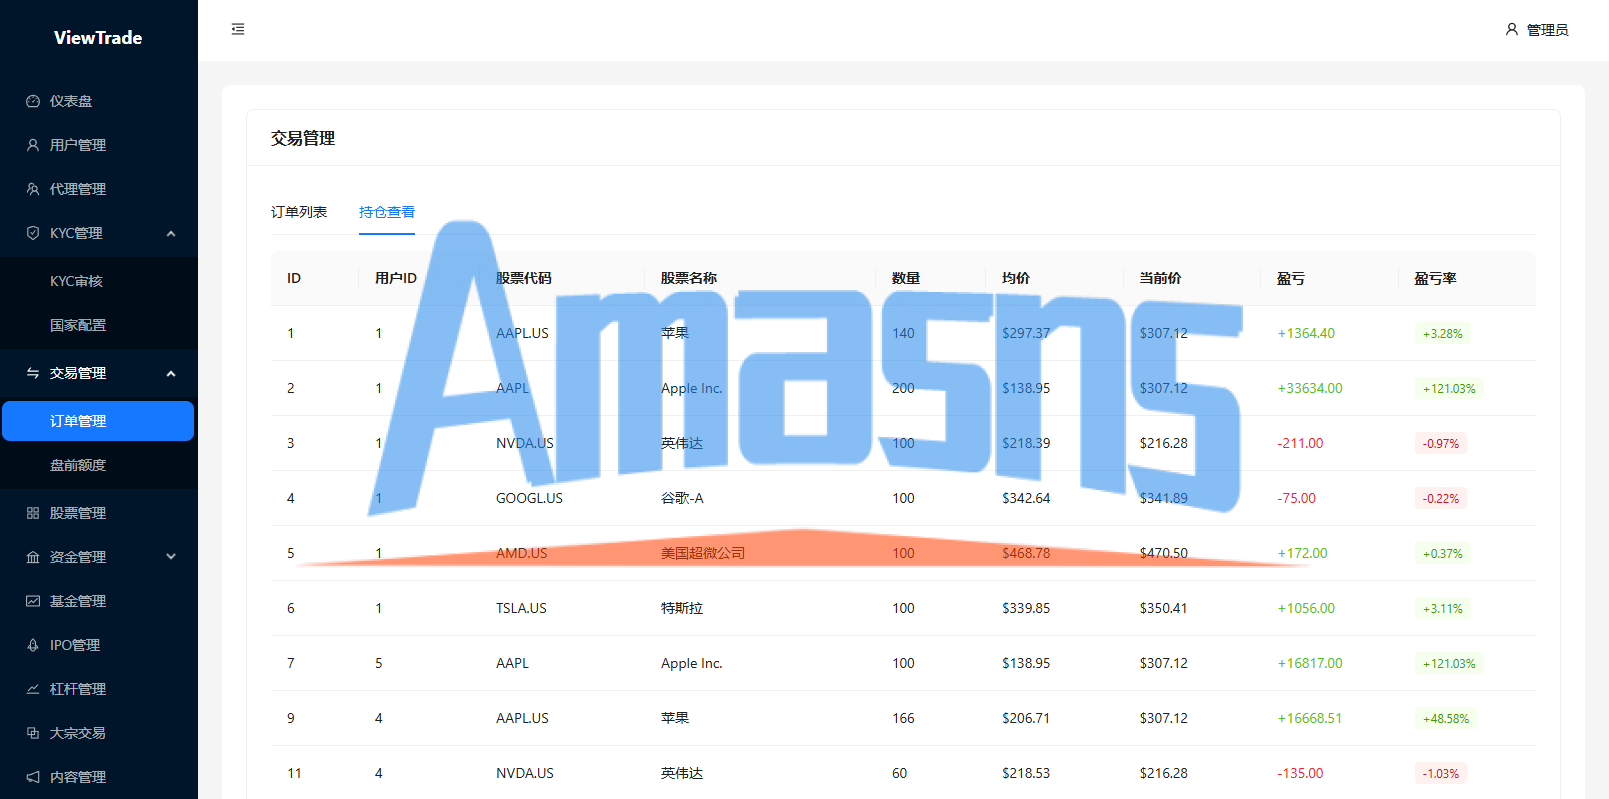
Task: Click the -0.22% loss rate tag
Action: (x=1441, y=498)
